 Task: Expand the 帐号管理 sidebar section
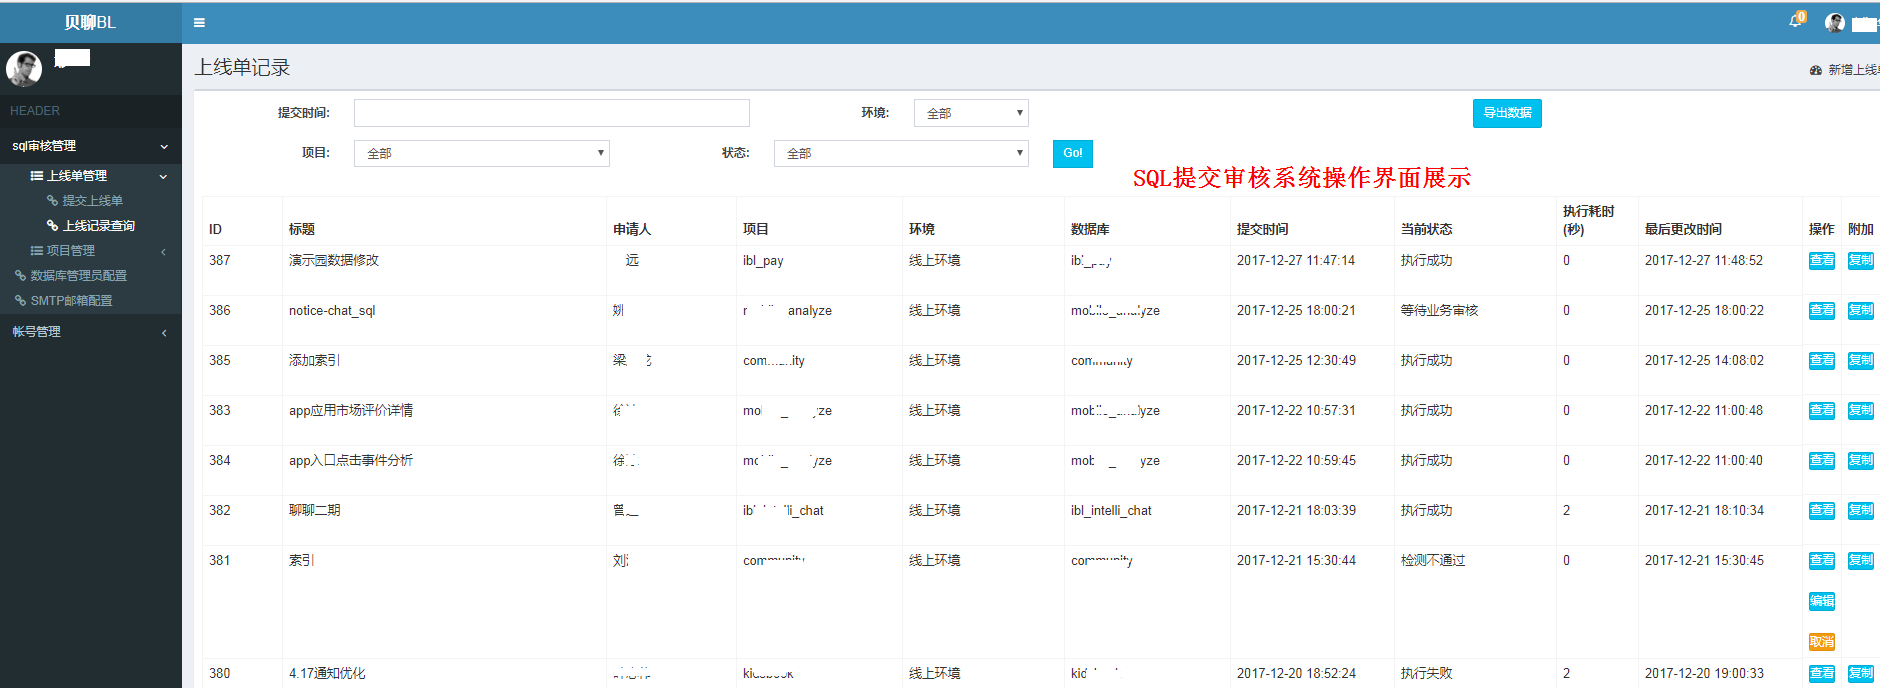[x=90, y=332]
